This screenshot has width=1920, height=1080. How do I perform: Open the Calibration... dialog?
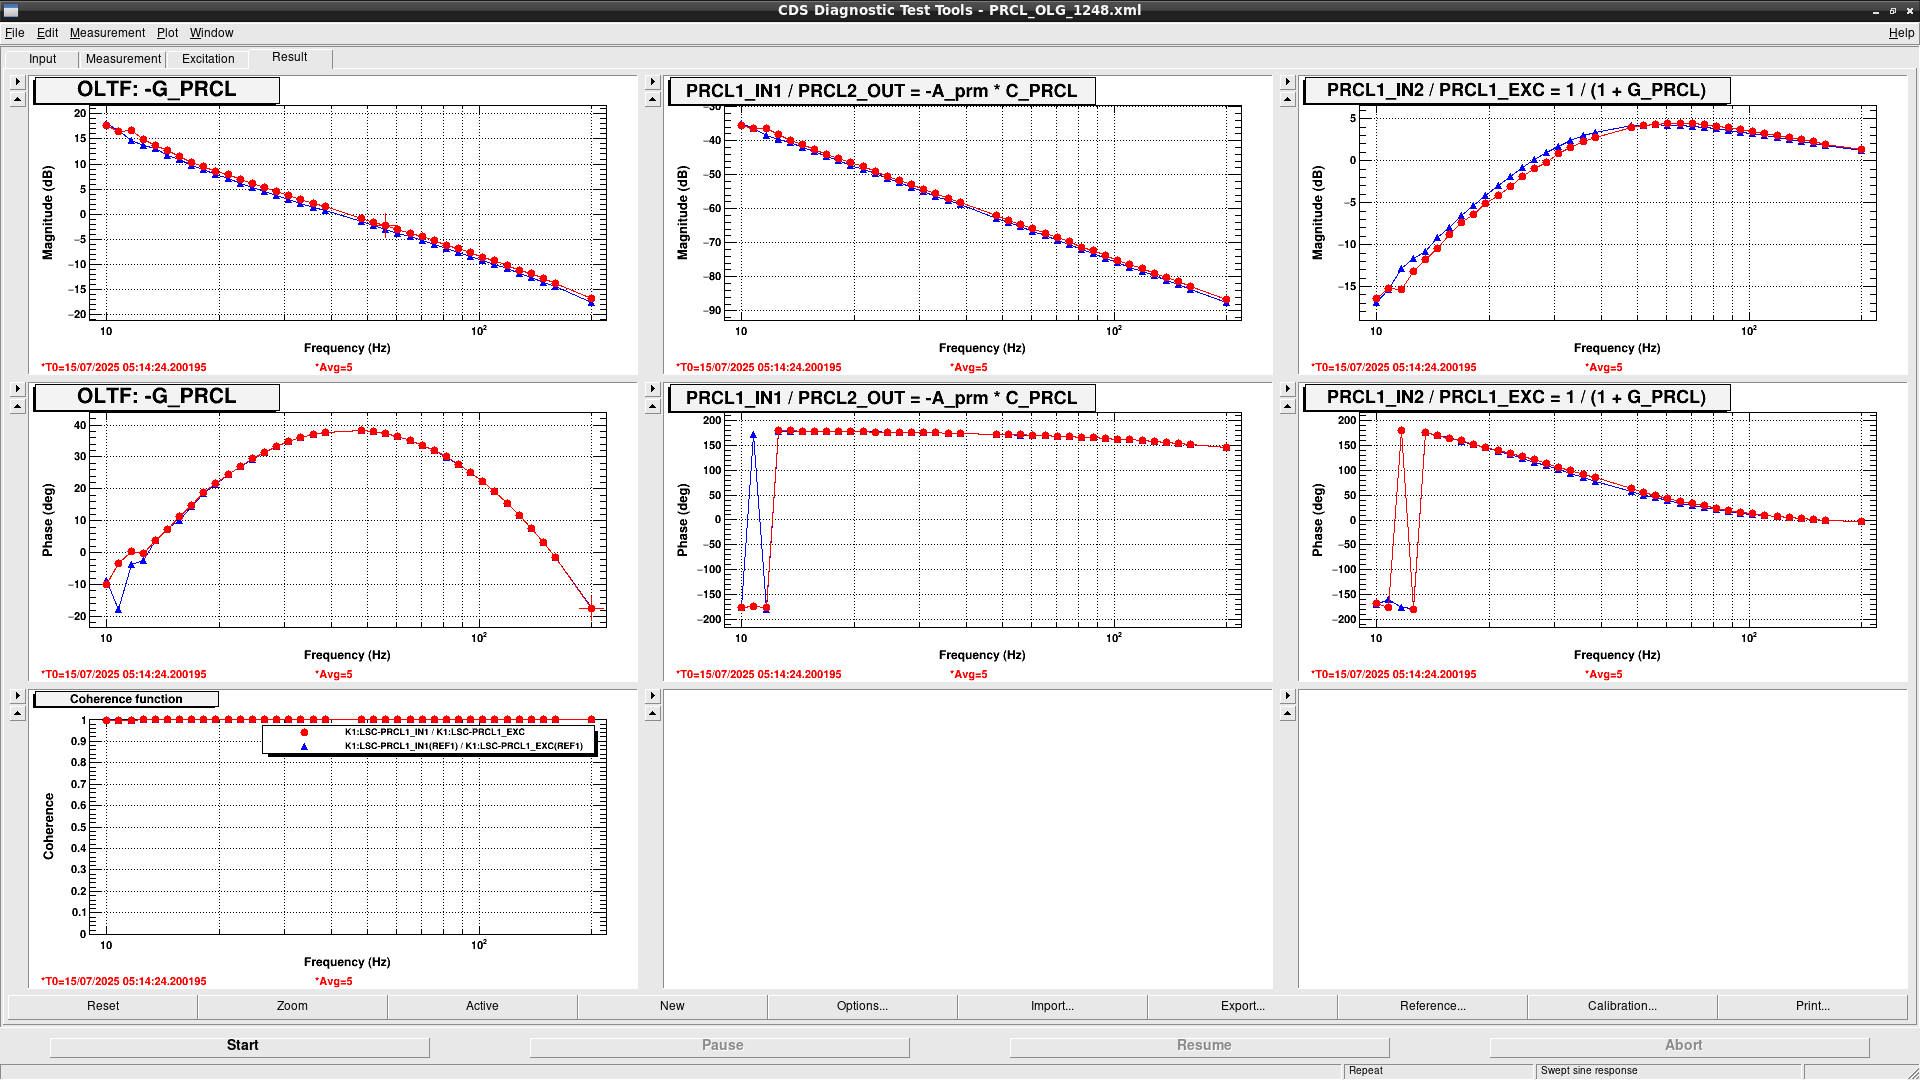pos(1622,1006)
